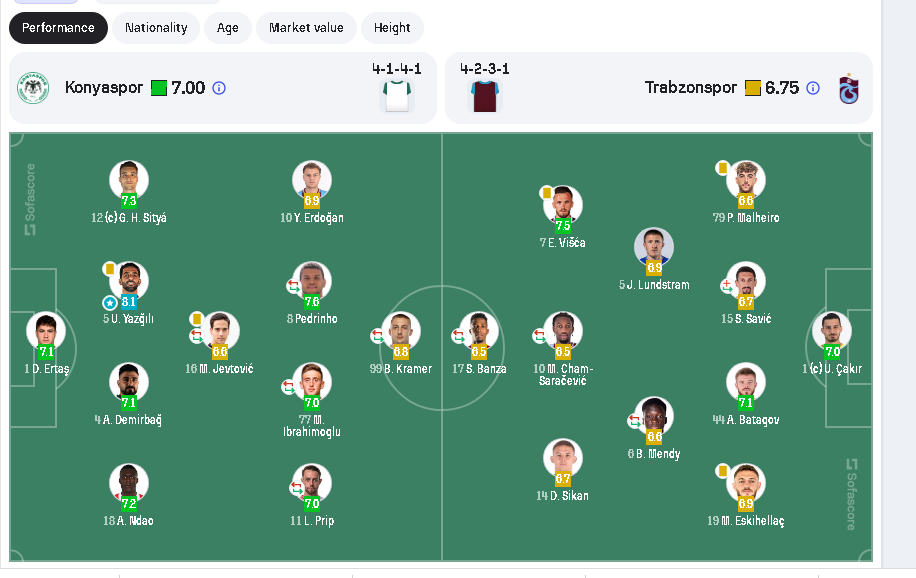Click Konyaspor white jersey icon
Image resolution: width=916 pixels, height=578 pixels.
click(x=397, y=95)
